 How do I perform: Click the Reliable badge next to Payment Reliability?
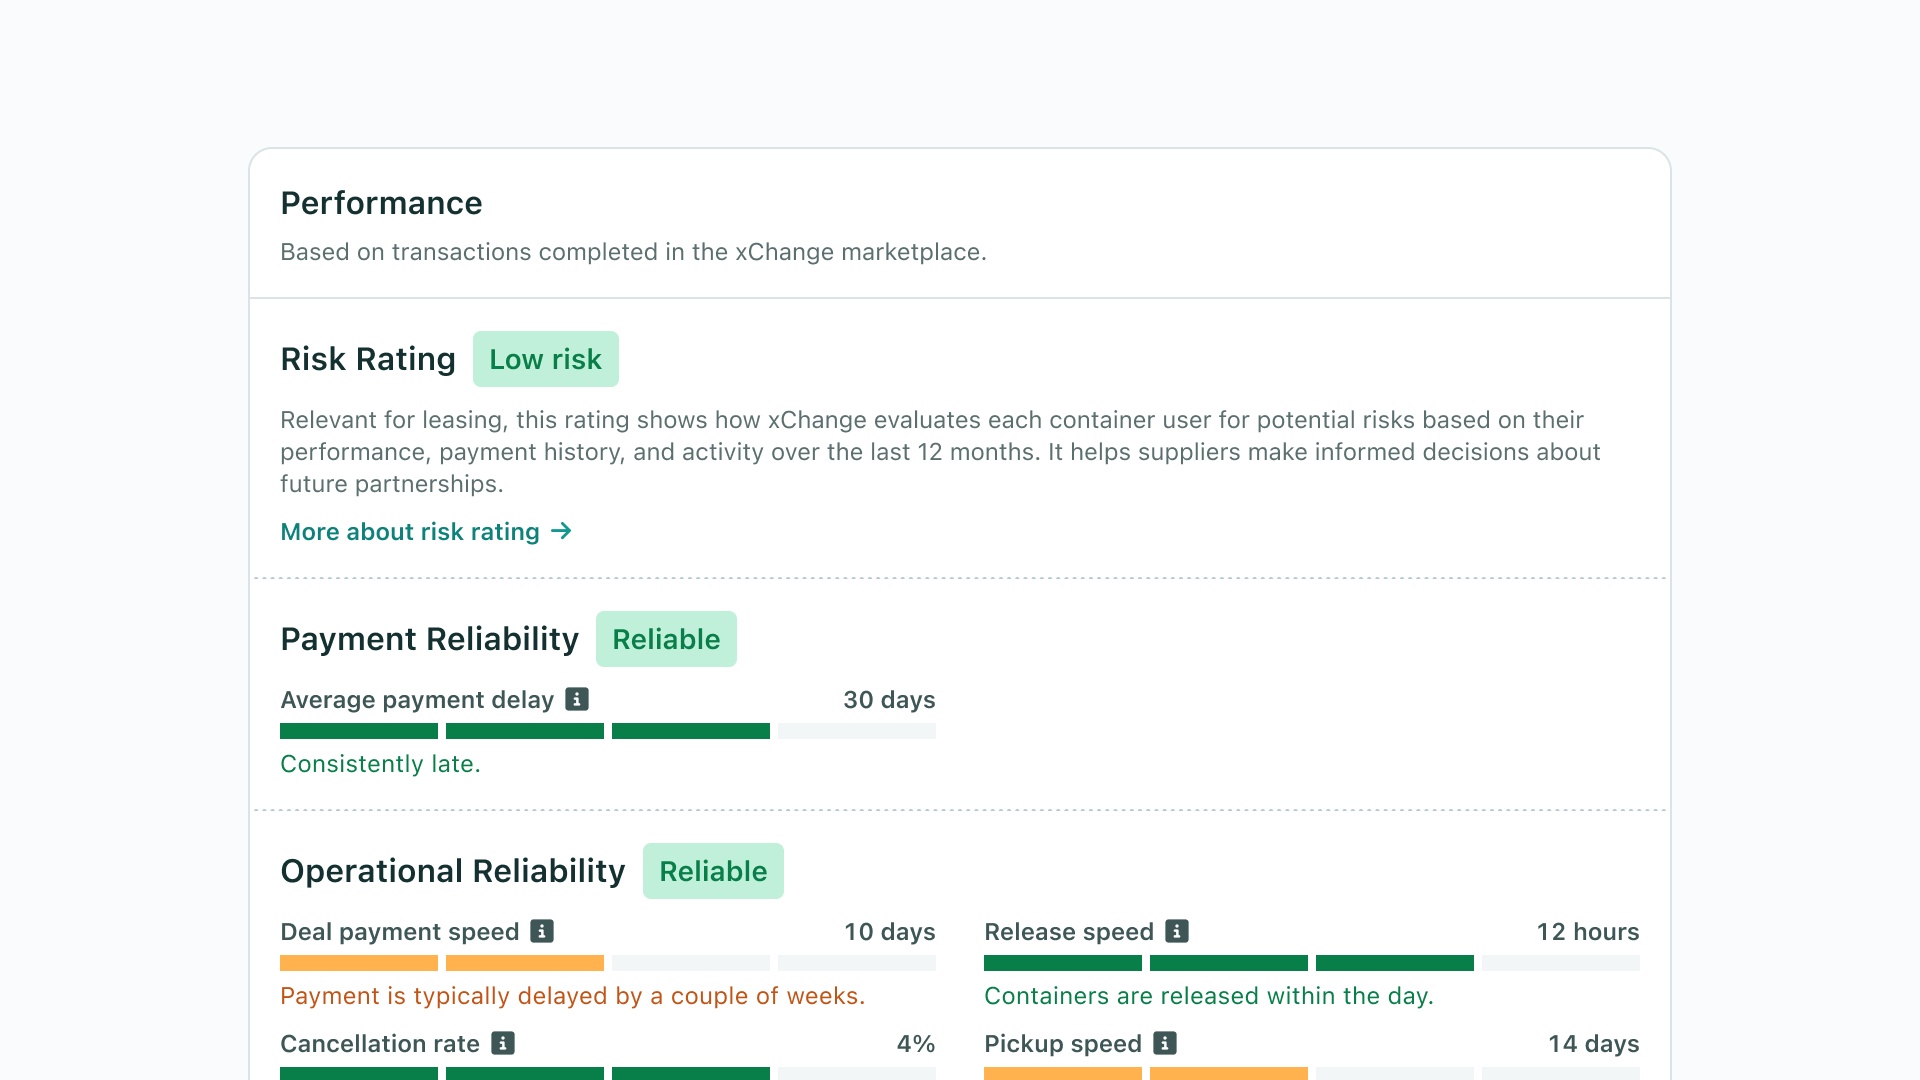pos(666,639)
